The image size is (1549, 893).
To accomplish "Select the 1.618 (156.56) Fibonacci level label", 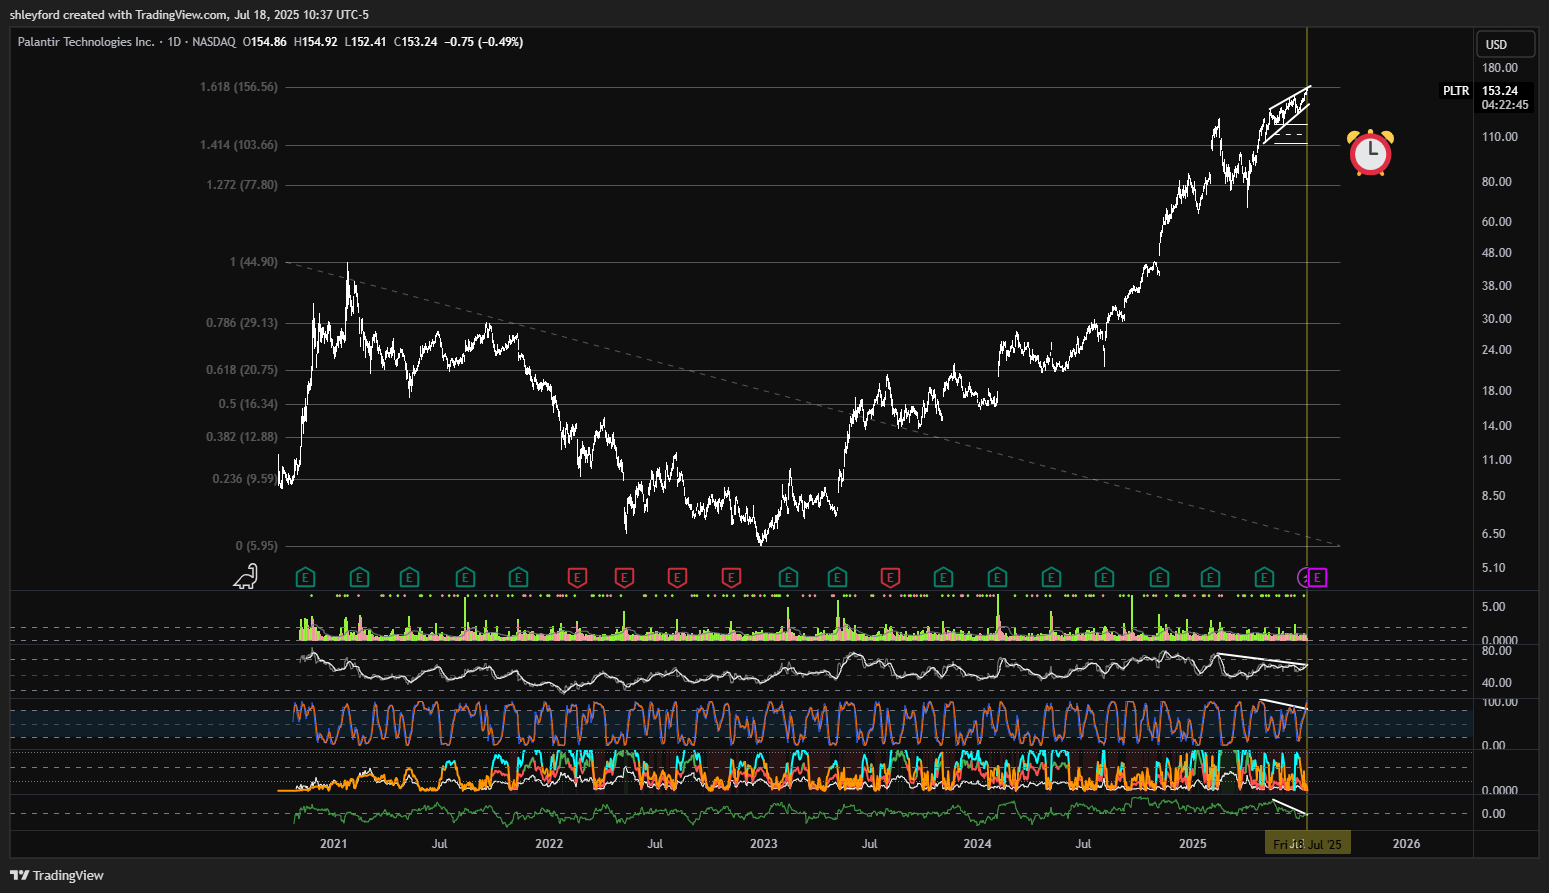I will [239, 87].
